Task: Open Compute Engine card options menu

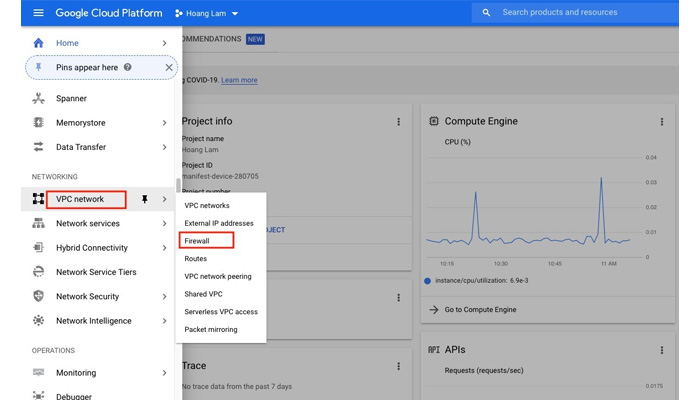Action: pos(662,122)
